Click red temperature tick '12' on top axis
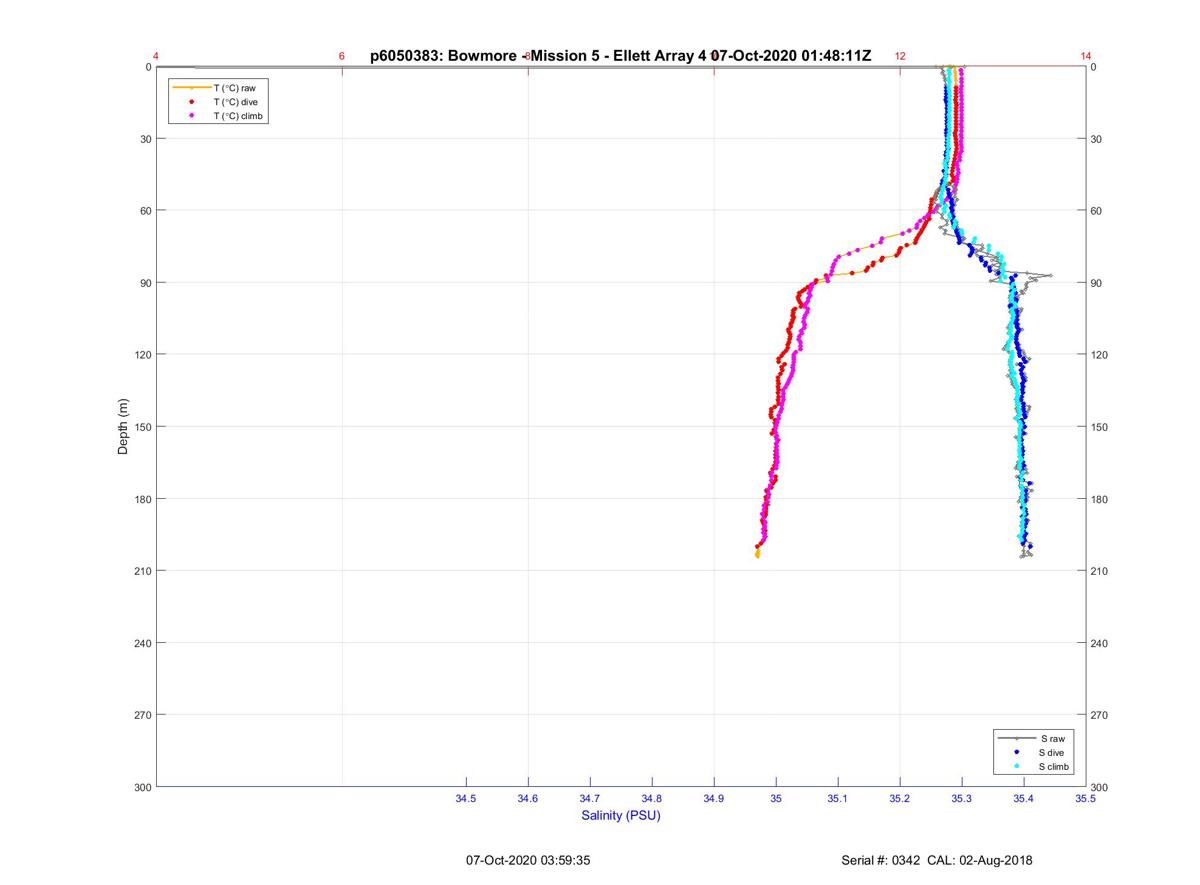1200x885 pixels. [x=900, y=56]
